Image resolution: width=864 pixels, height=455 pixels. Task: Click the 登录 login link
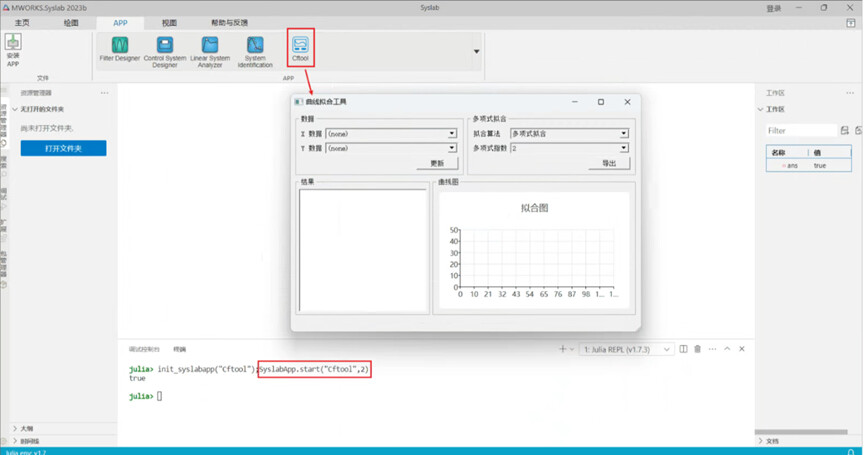774,8
